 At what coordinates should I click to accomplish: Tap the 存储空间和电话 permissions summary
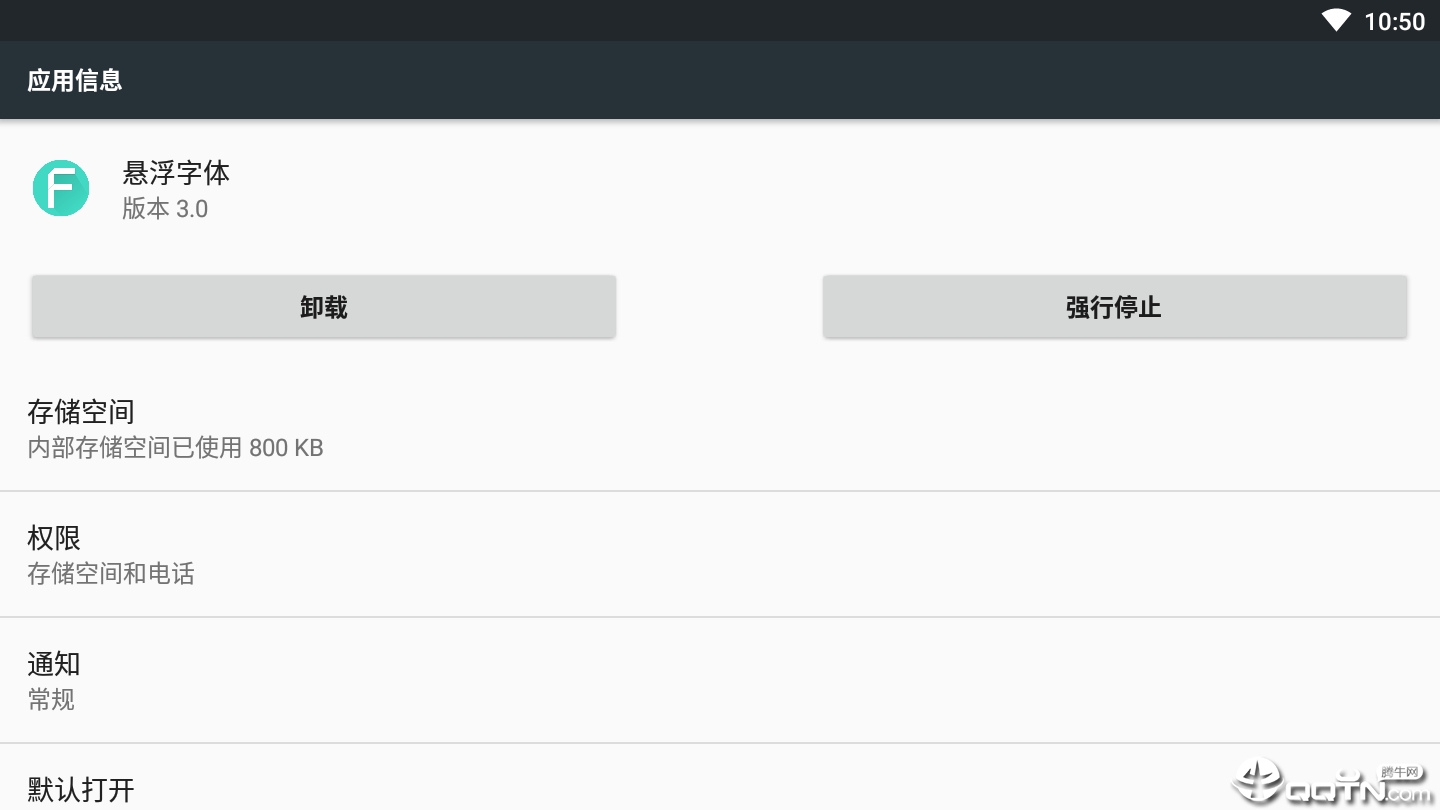(x=111, y=574)
